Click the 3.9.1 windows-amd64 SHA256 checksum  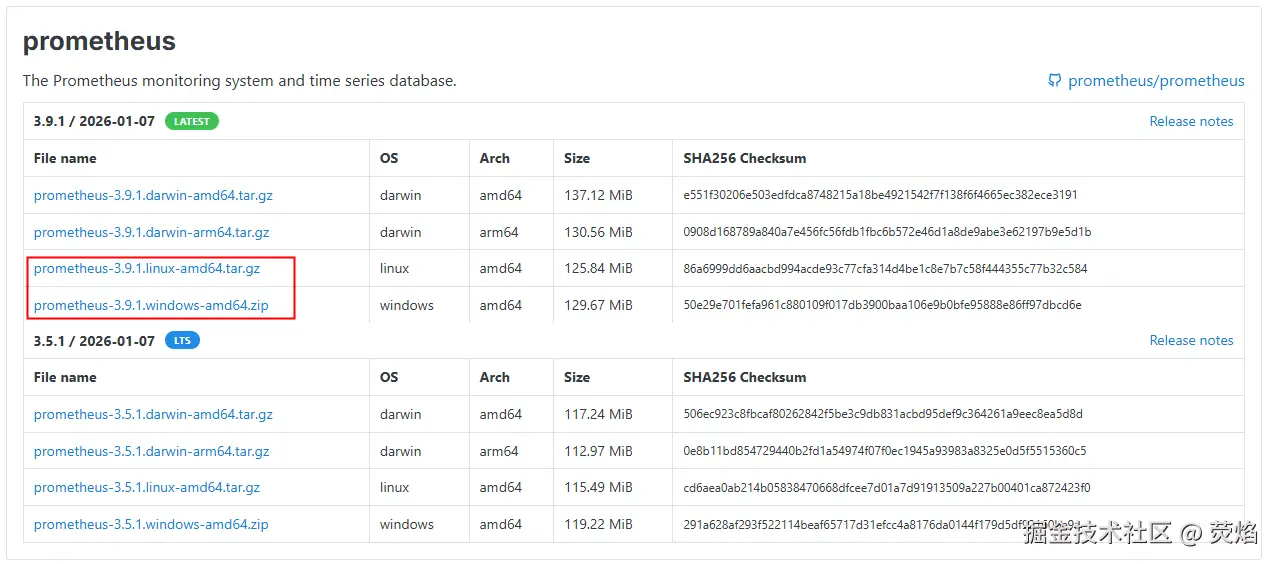pyautogui.click(x=882, y=305)
